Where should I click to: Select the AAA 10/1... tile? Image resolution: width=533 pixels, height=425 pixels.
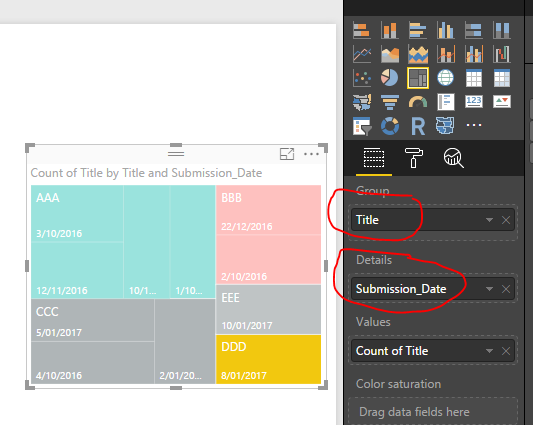(x=147, y=242)
